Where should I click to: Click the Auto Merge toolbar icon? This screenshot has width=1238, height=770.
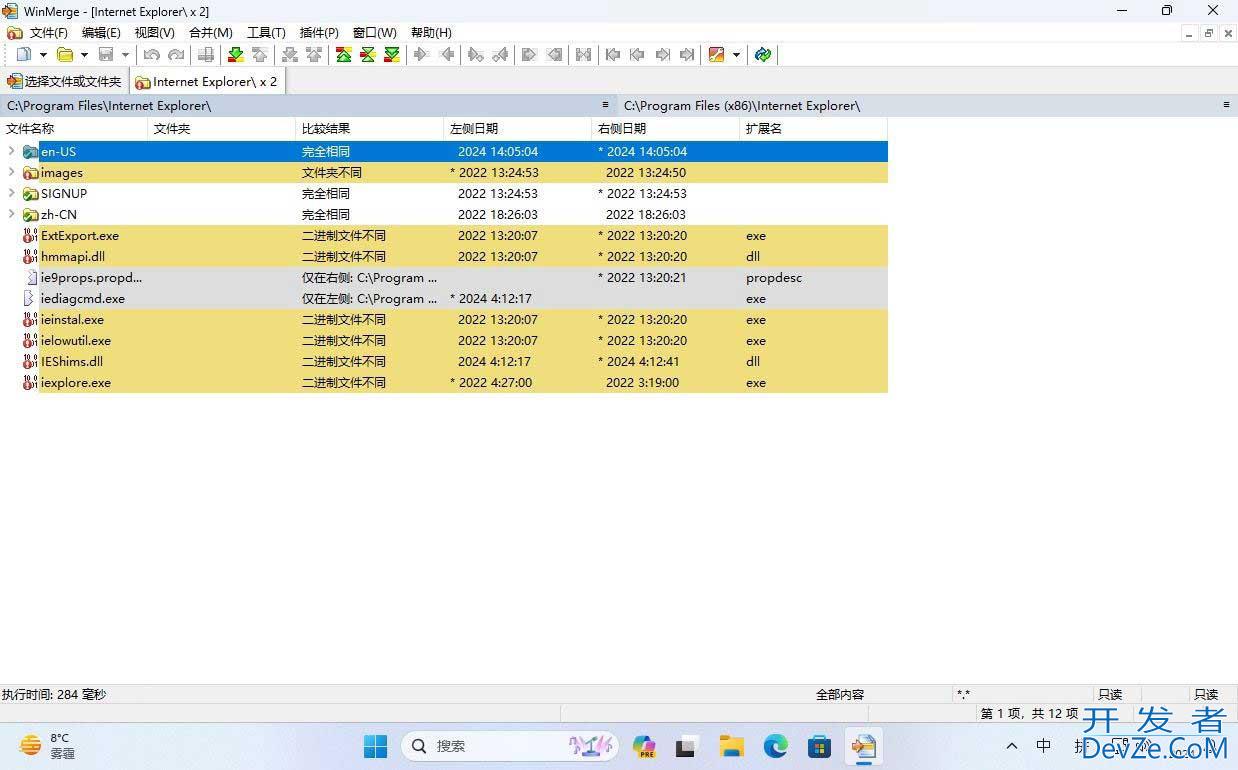584,54
